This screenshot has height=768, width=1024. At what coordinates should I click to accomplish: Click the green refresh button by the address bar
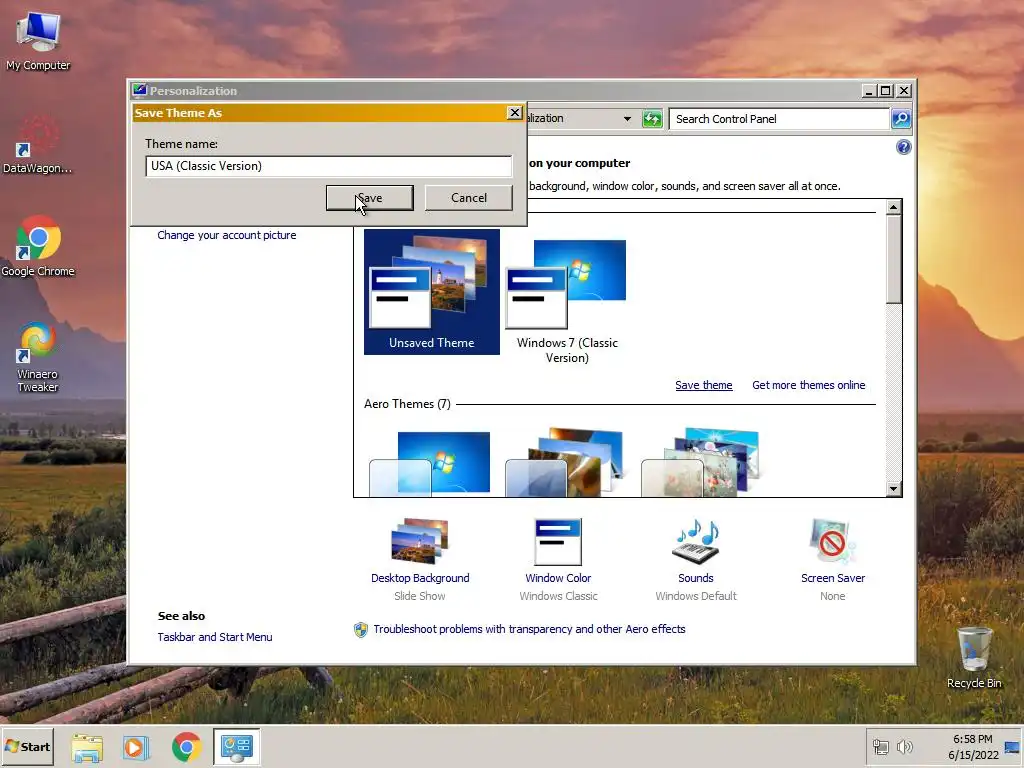coord(652,119)
